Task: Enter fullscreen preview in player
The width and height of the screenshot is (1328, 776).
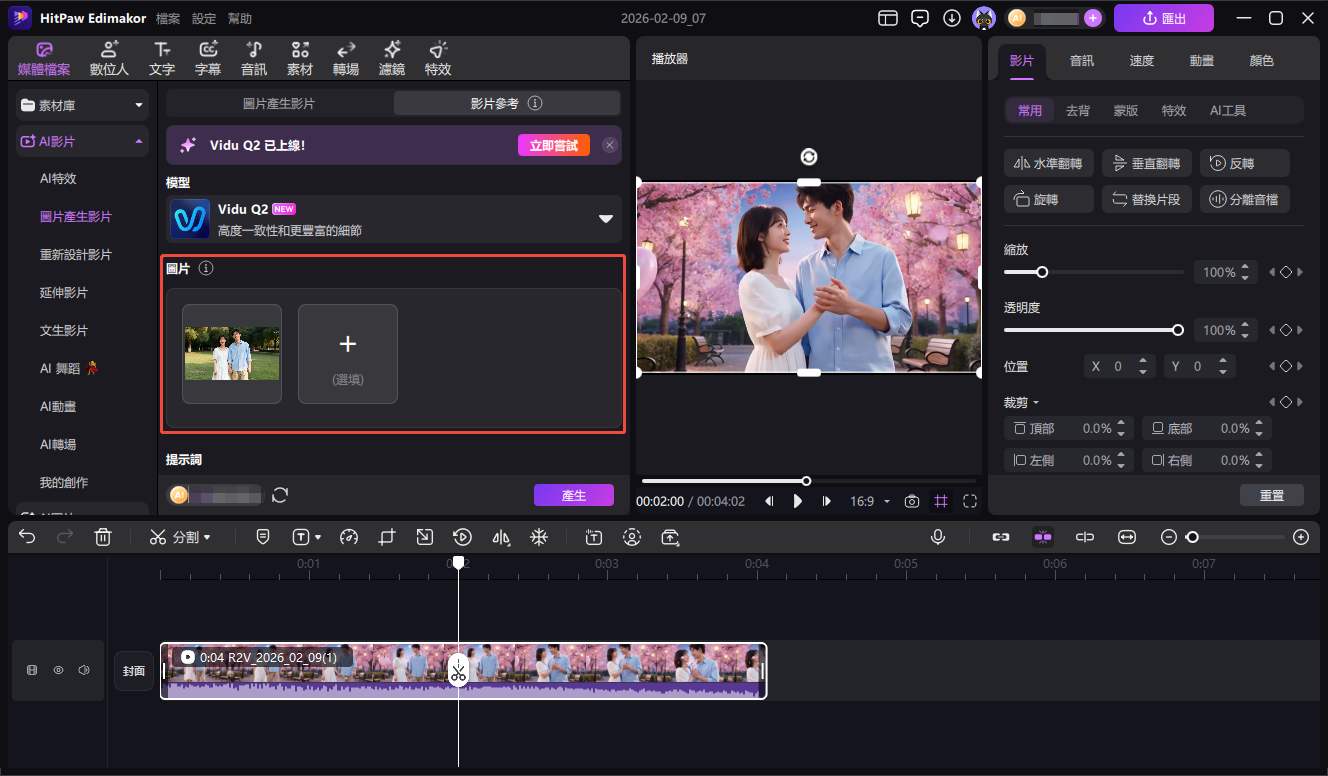Action: point(970,501)
